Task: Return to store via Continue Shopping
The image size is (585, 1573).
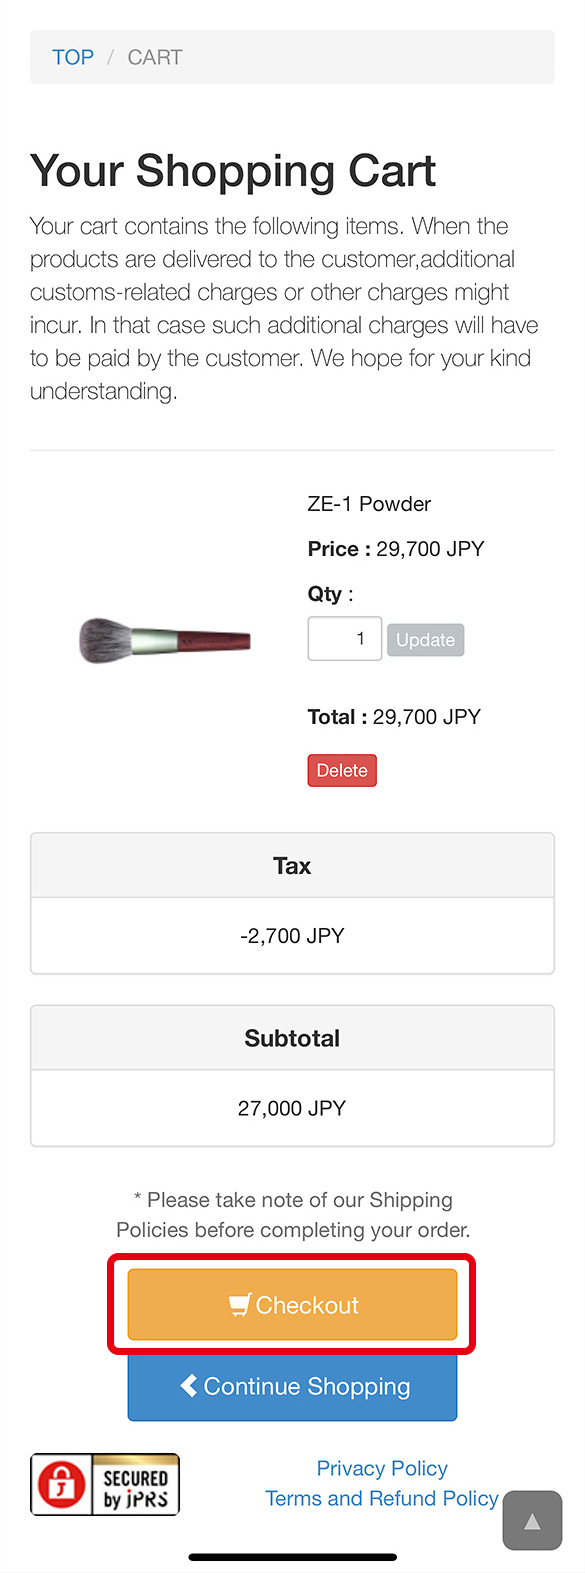Action: point(292,1387)
